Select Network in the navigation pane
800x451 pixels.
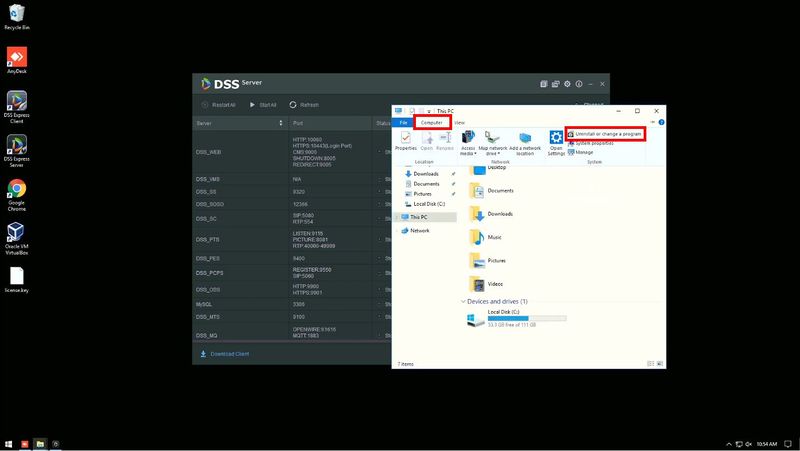(419, 231)
